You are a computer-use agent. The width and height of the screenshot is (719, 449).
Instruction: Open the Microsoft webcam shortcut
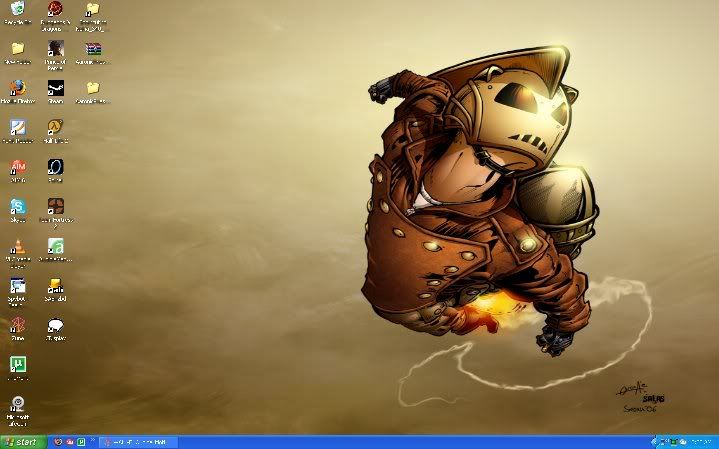(x=18, y=411)
